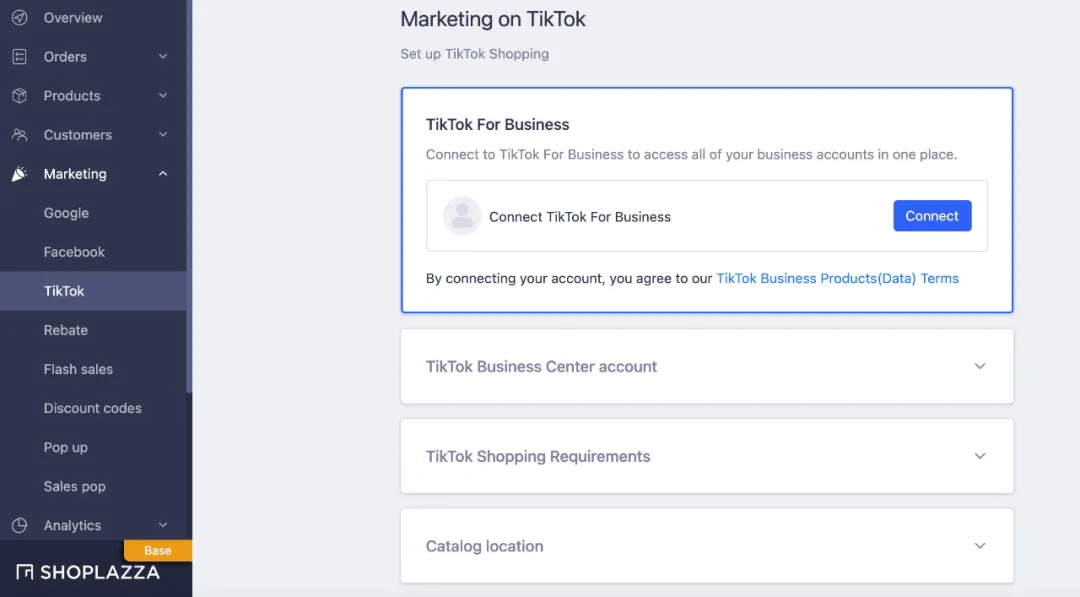Click the Overview paper-plane icon

[19, 18]
